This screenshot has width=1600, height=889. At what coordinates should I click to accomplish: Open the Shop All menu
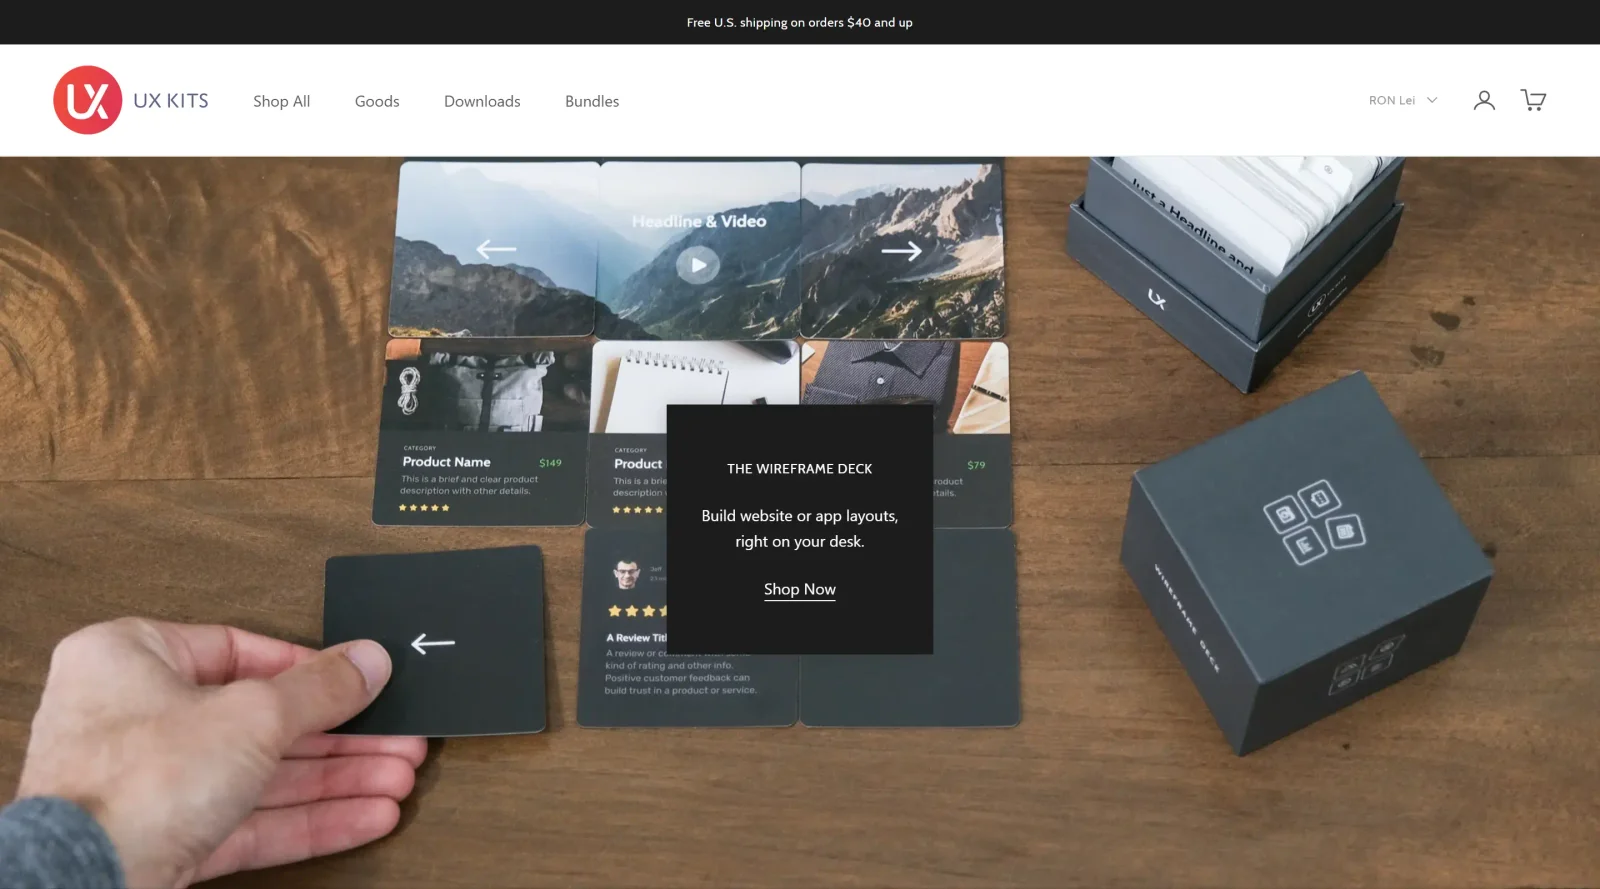pos(281,101)
